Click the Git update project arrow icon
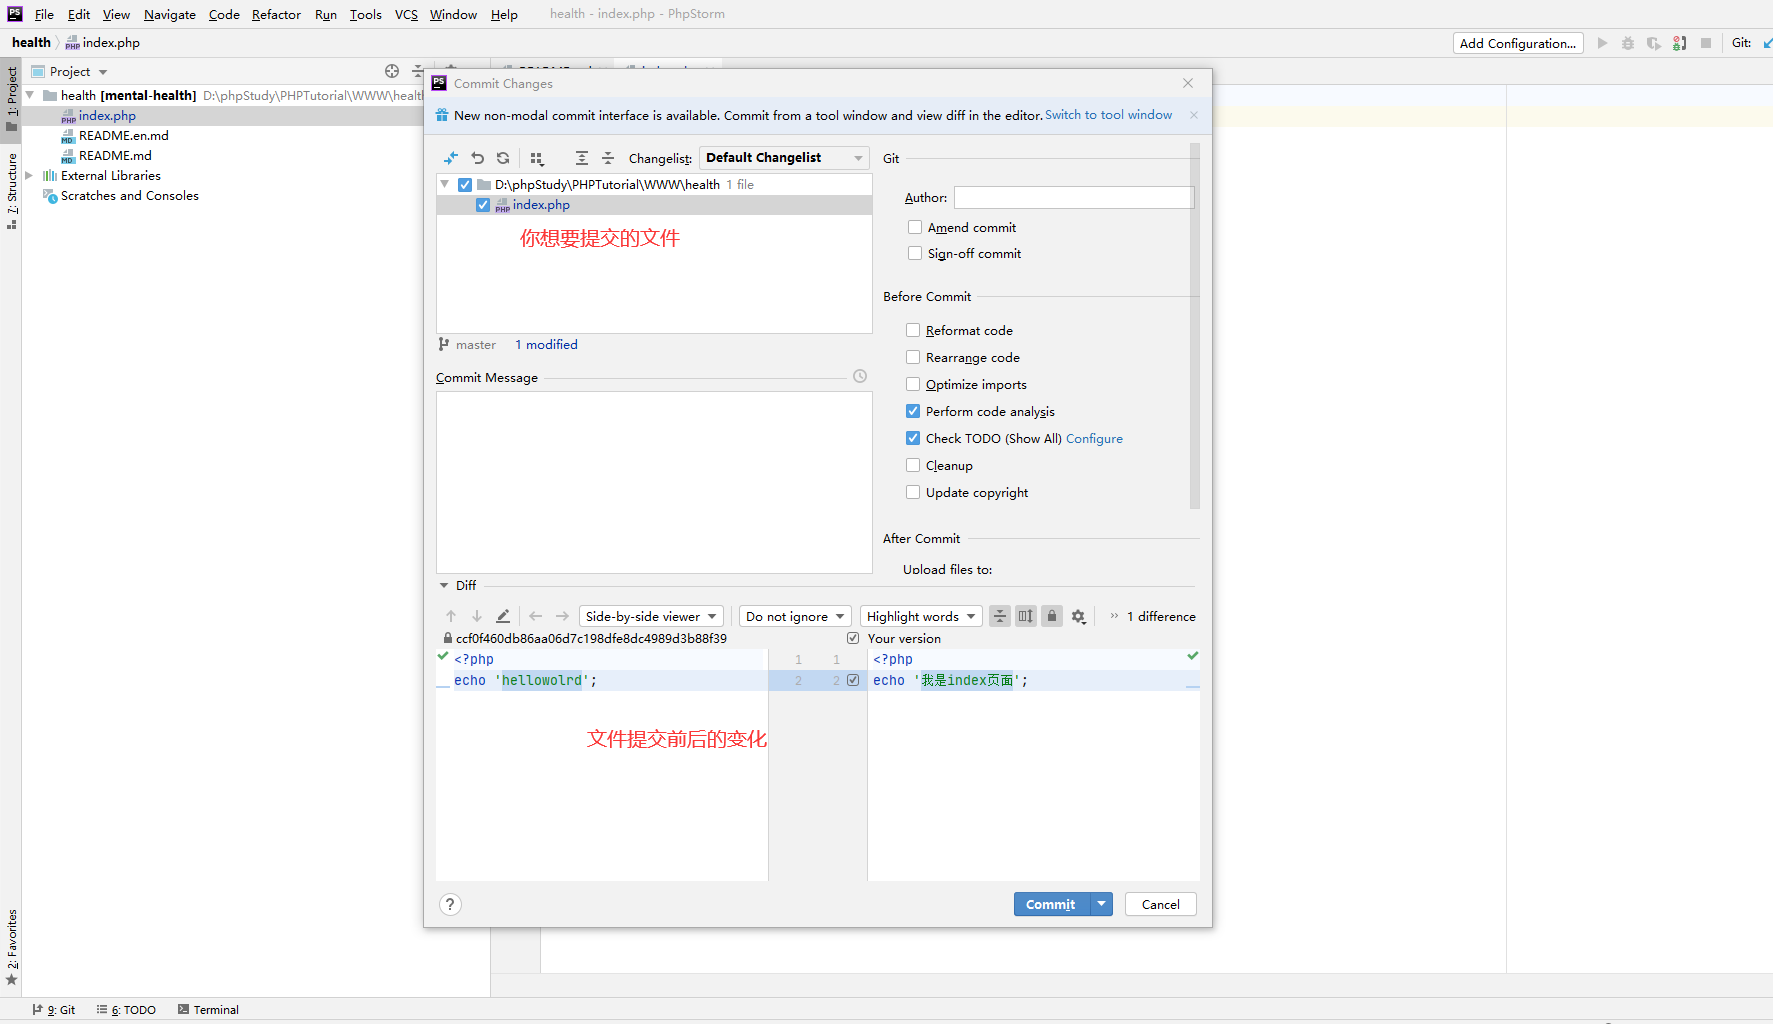Image resolution: width=1773 pixels, height=1024 pixels. [1767, 43]
